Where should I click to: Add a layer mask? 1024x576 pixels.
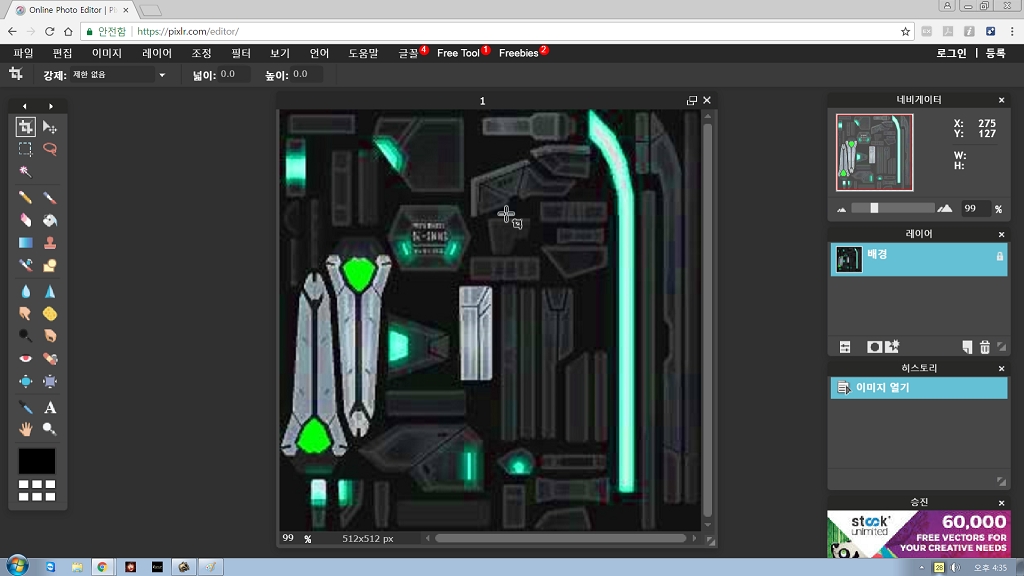874,347
